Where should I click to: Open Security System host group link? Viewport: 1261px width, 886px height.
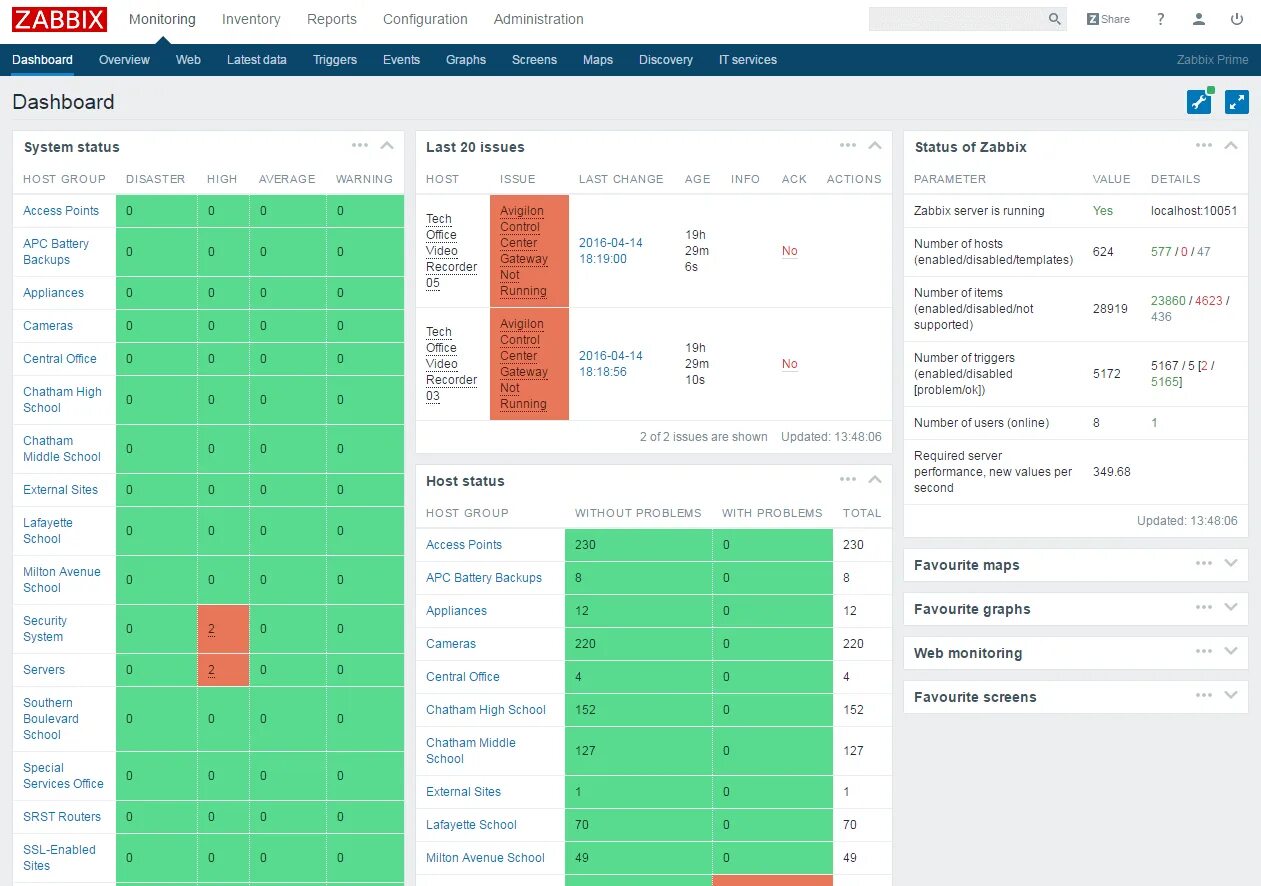[x=45, y=629]
